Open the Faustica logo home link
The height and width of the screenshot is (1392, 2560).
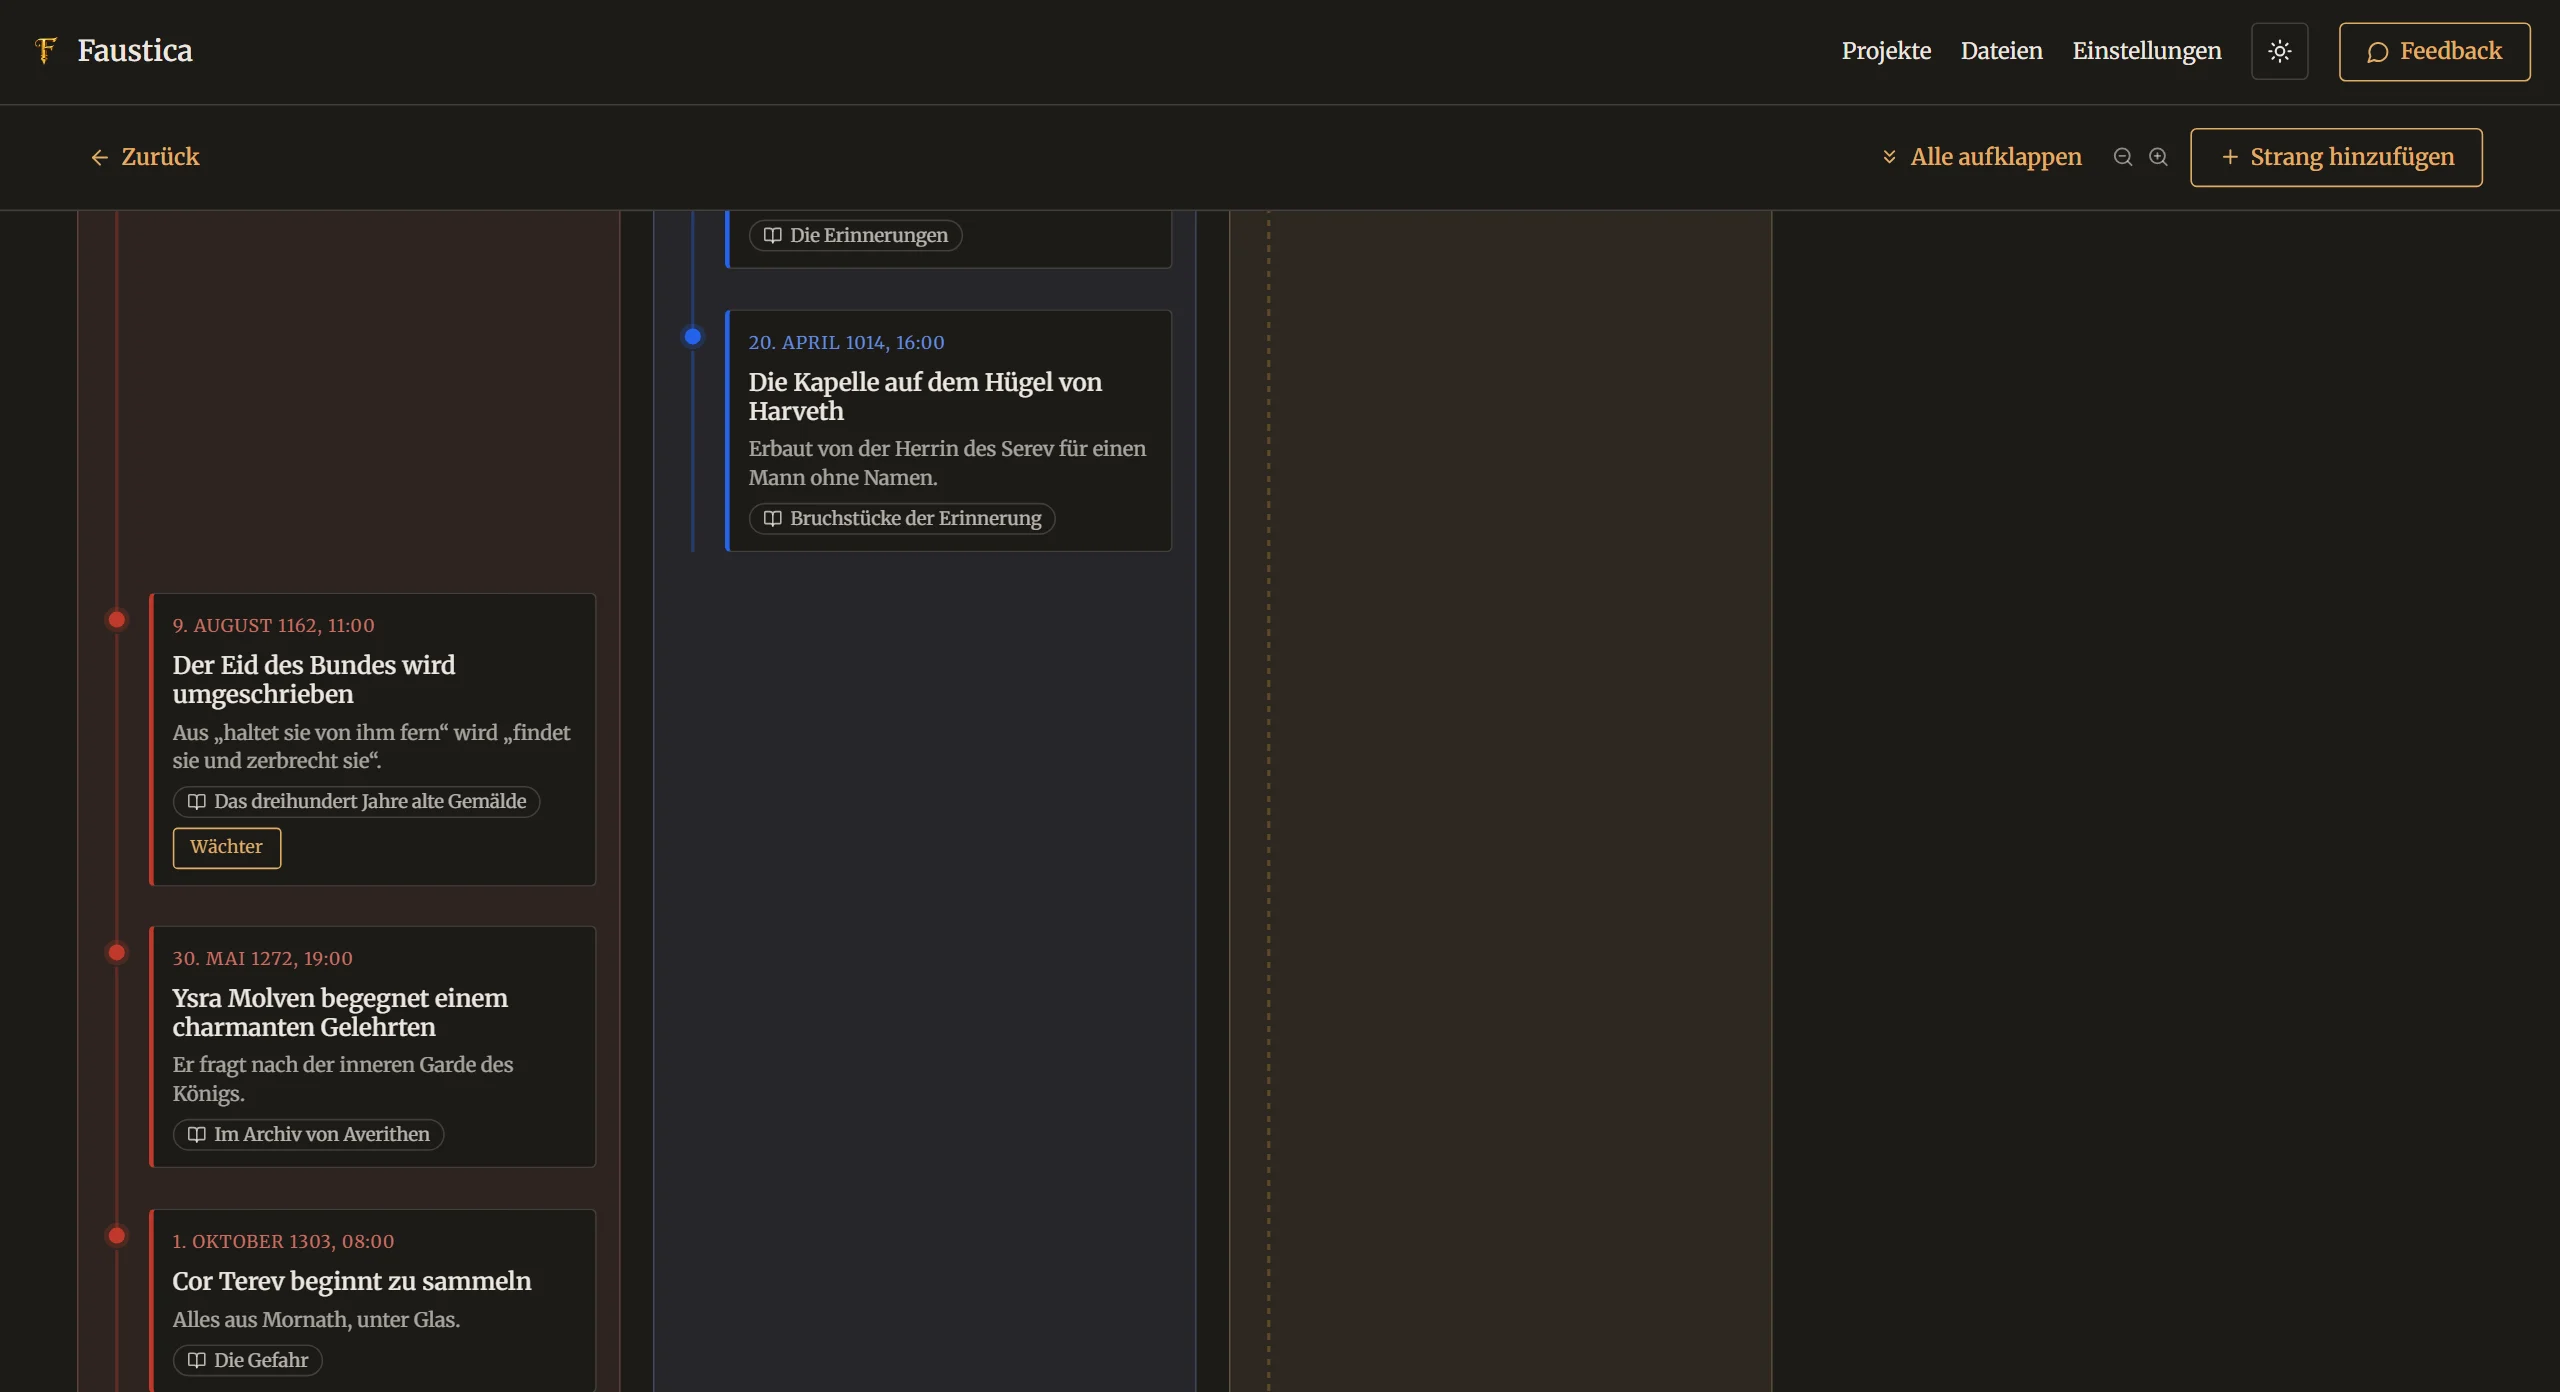click(x=113, y=51)
